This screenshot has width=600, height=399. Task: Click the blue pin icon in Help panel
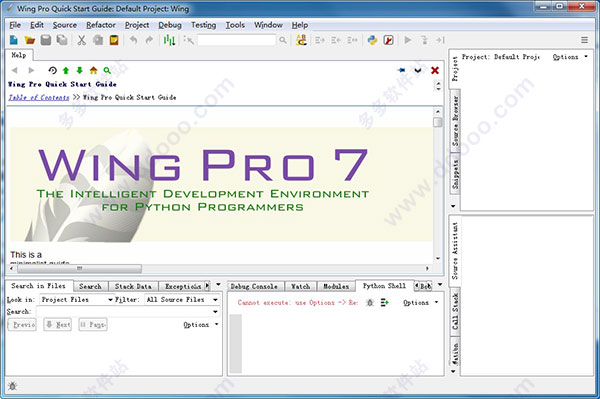(x=401, y=70)
